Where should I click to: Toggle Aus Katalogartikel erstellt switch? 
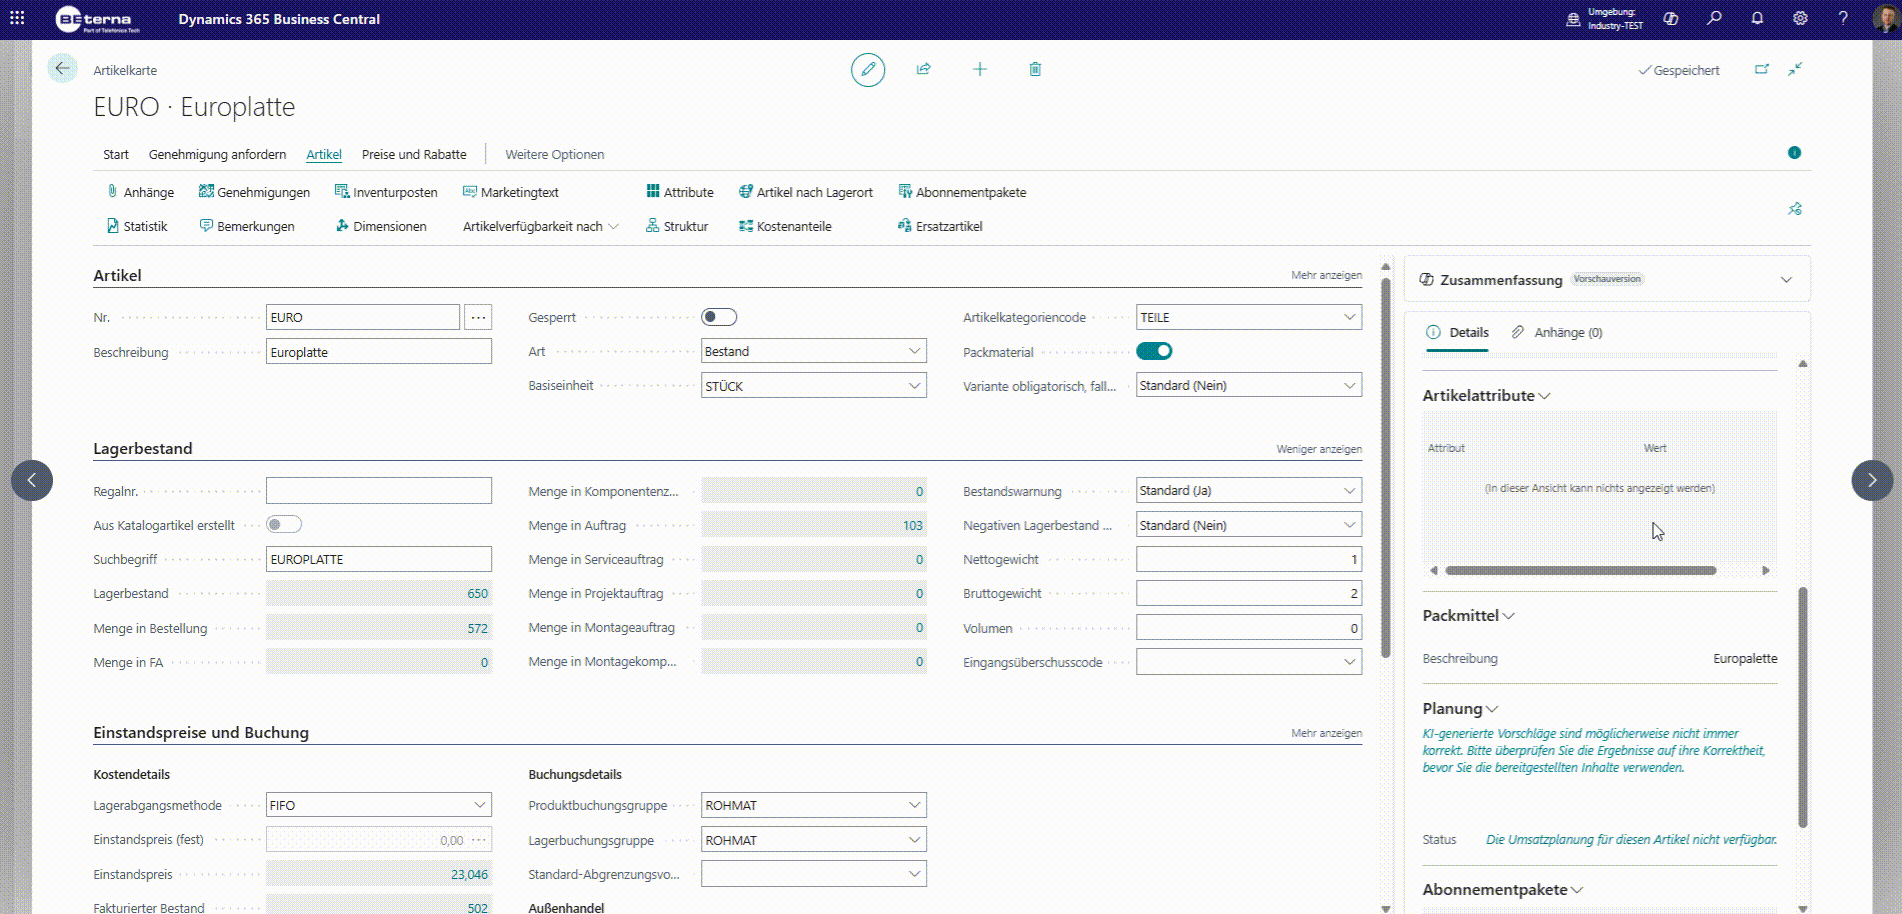[x=284, y=525]
